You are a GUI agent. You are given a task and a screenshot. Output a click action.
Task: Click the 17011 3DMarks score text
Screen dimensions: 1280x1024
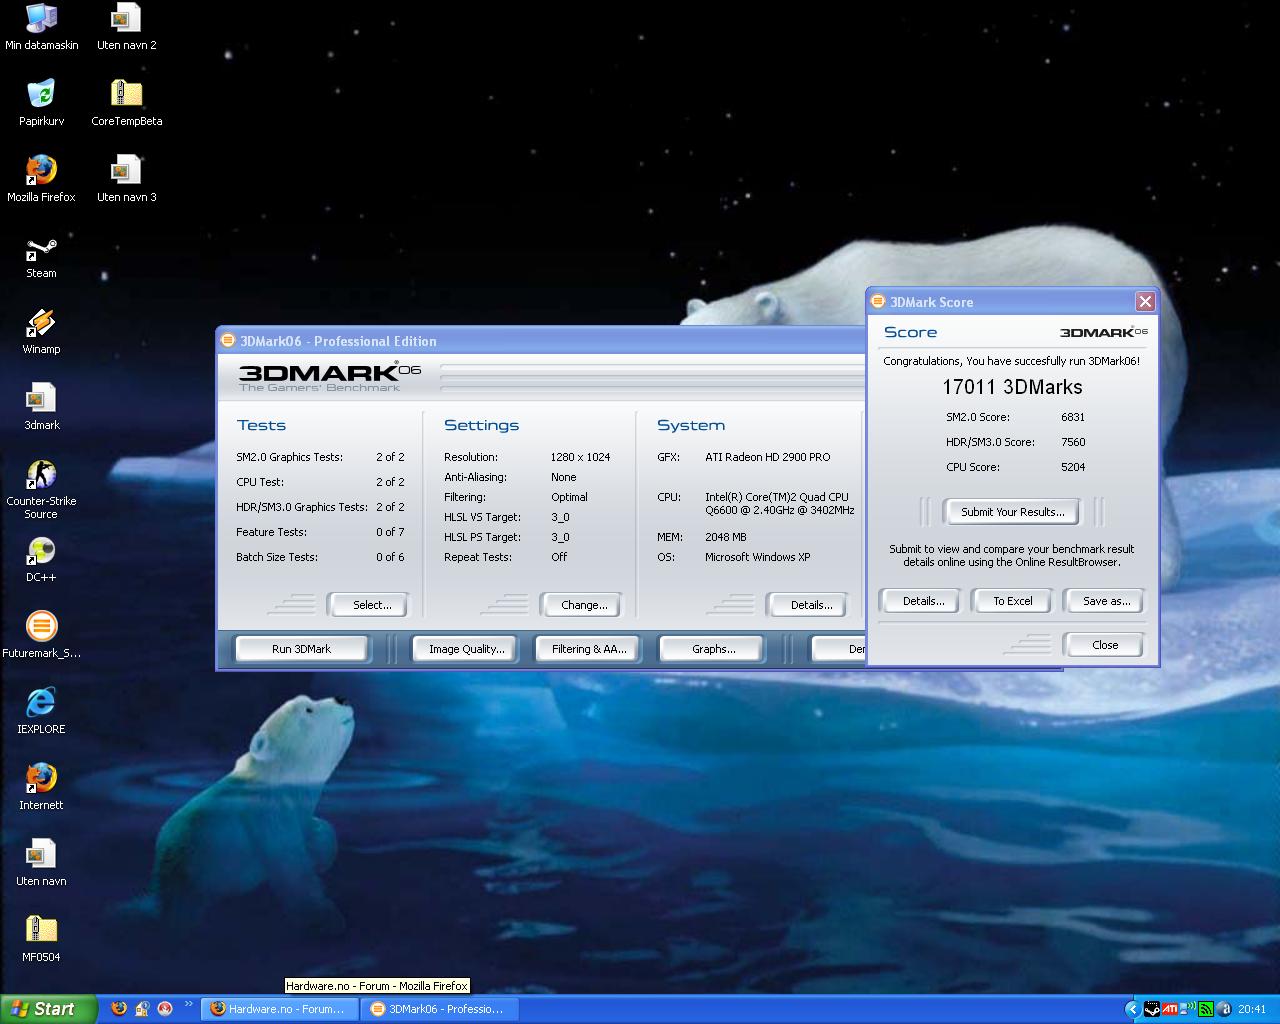click(1012, 387)
